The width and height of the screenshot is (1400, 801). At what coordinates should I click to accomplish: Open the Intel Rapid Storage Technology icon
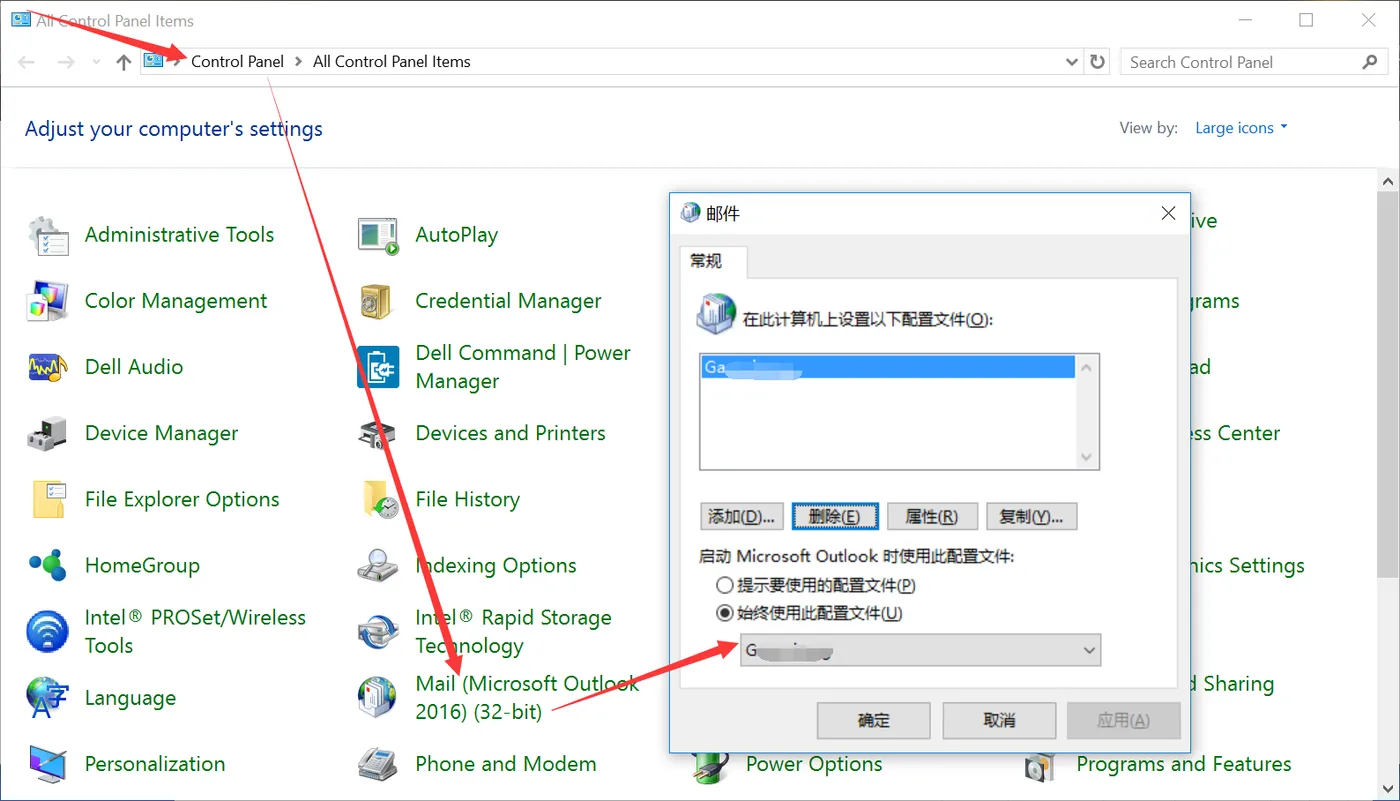click(379, 631)
